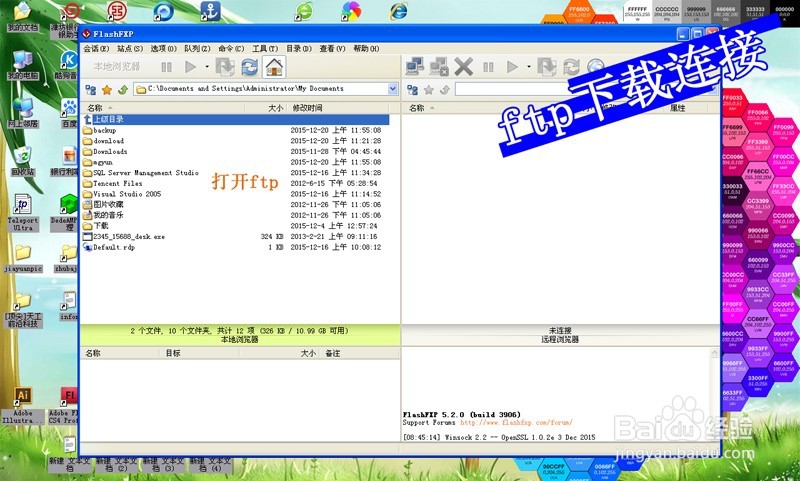Screen dimensions: 800x481
Task: Click remote pane transfer queue icon
Action: point(546,67)
